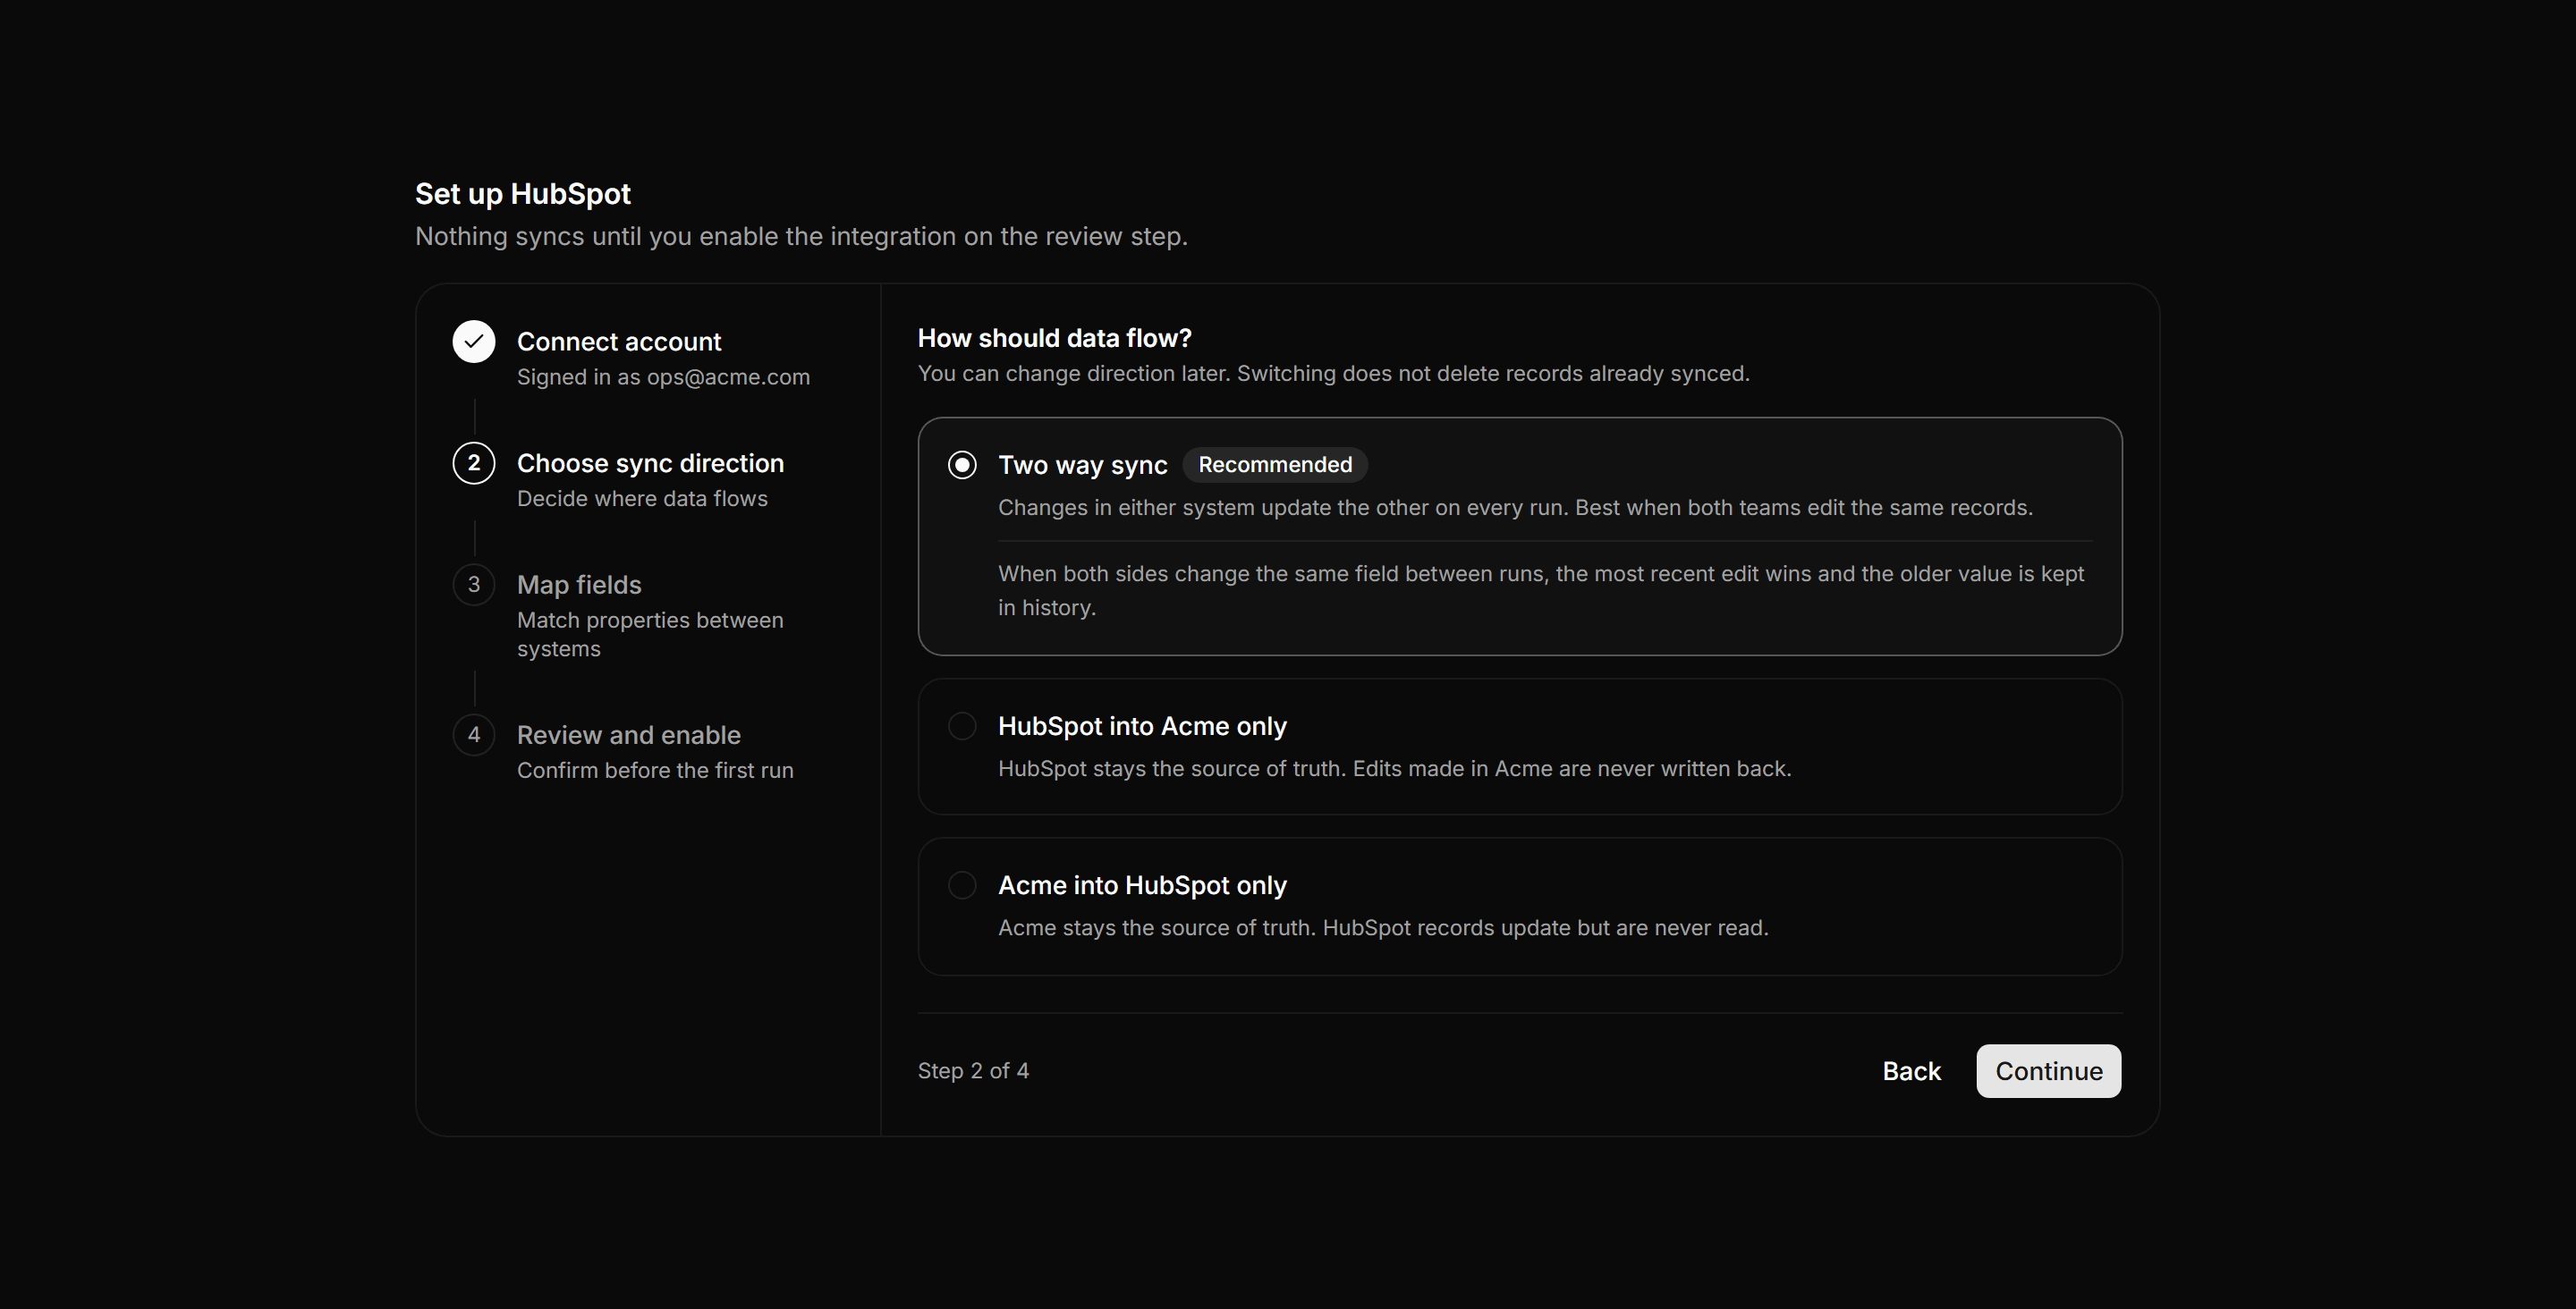Click 'You can change direction later' helper text
This screenshot has width=2576, height=1309.
click(x=1333, y=373)
